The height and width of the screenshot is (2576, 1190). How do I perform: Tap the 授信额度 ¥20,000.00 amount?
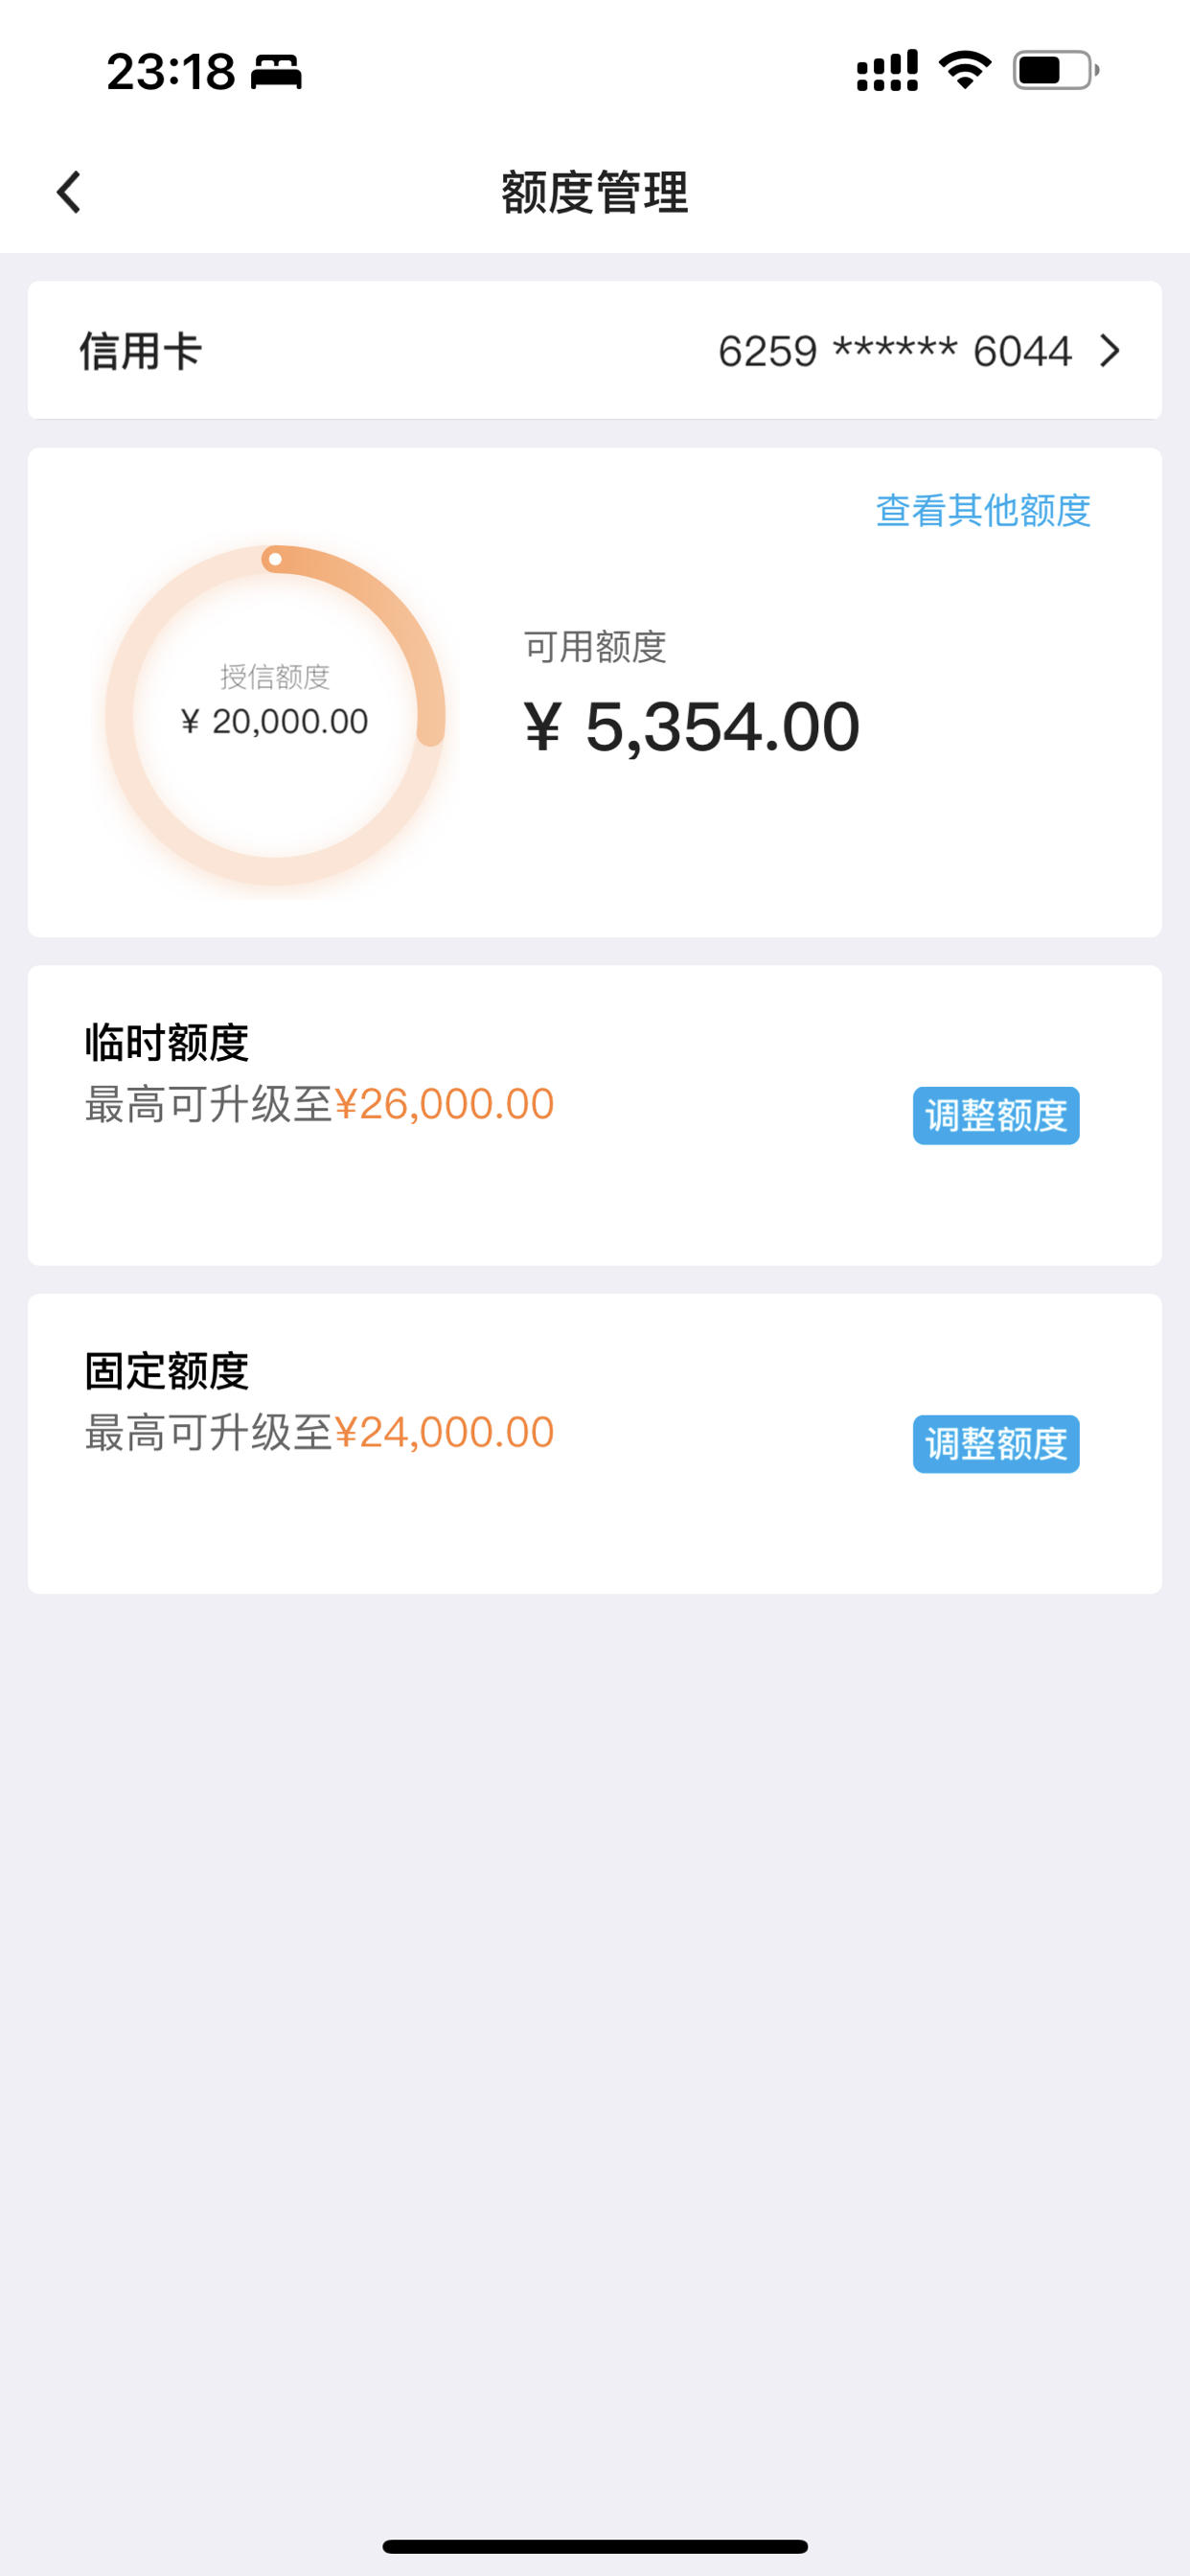[275, 721]
